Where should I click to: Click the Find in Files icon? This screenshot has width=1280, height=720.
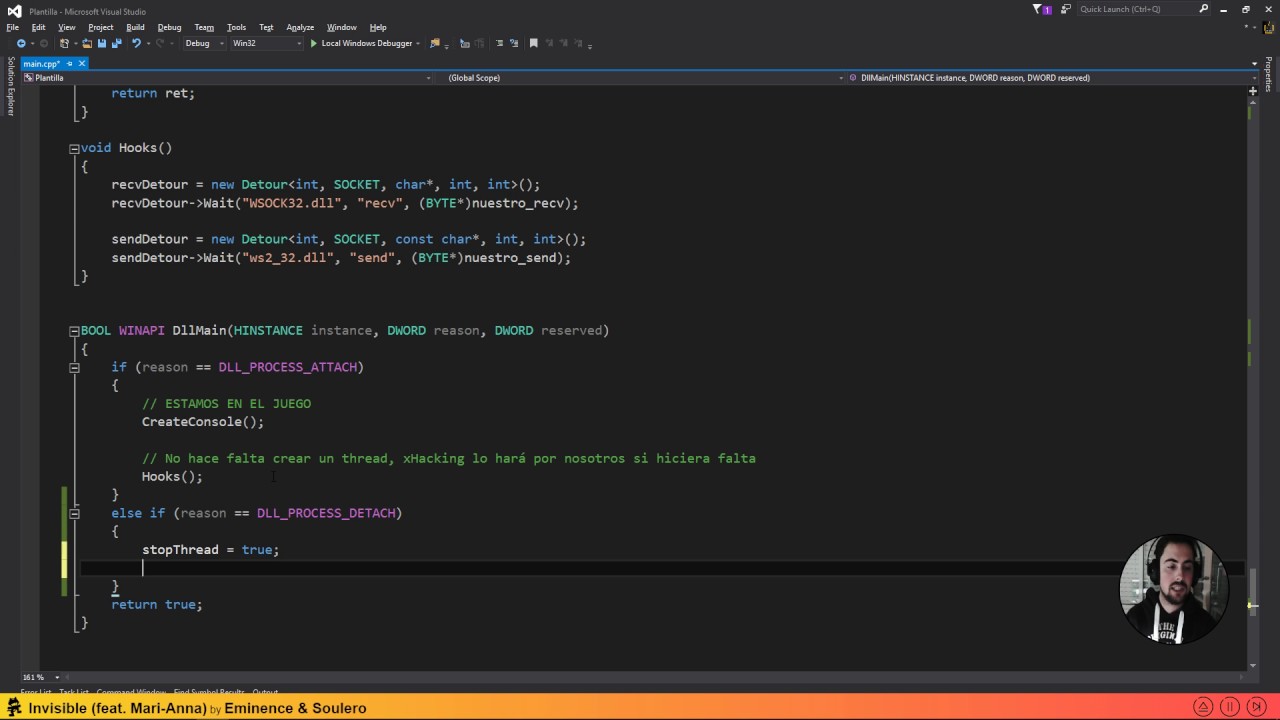click(434, 43)
